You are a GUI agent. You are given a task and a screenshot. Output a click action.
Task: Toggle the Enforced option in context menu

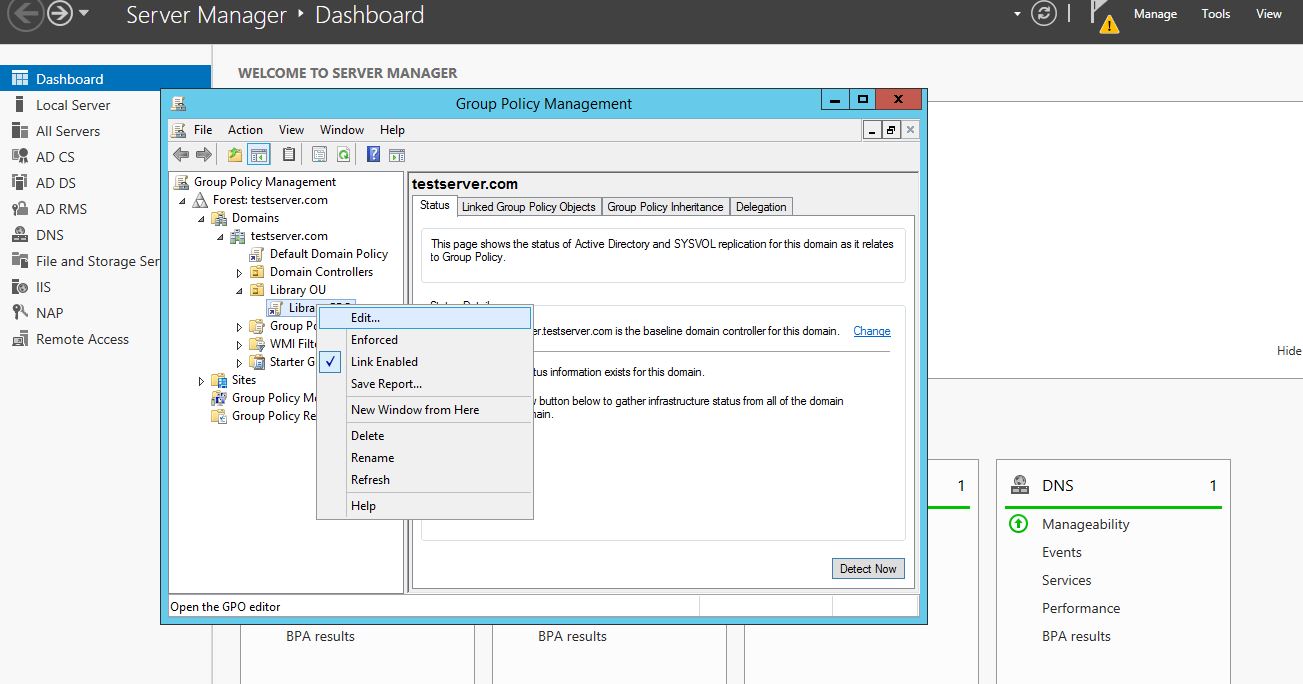[x=374, y=340]
